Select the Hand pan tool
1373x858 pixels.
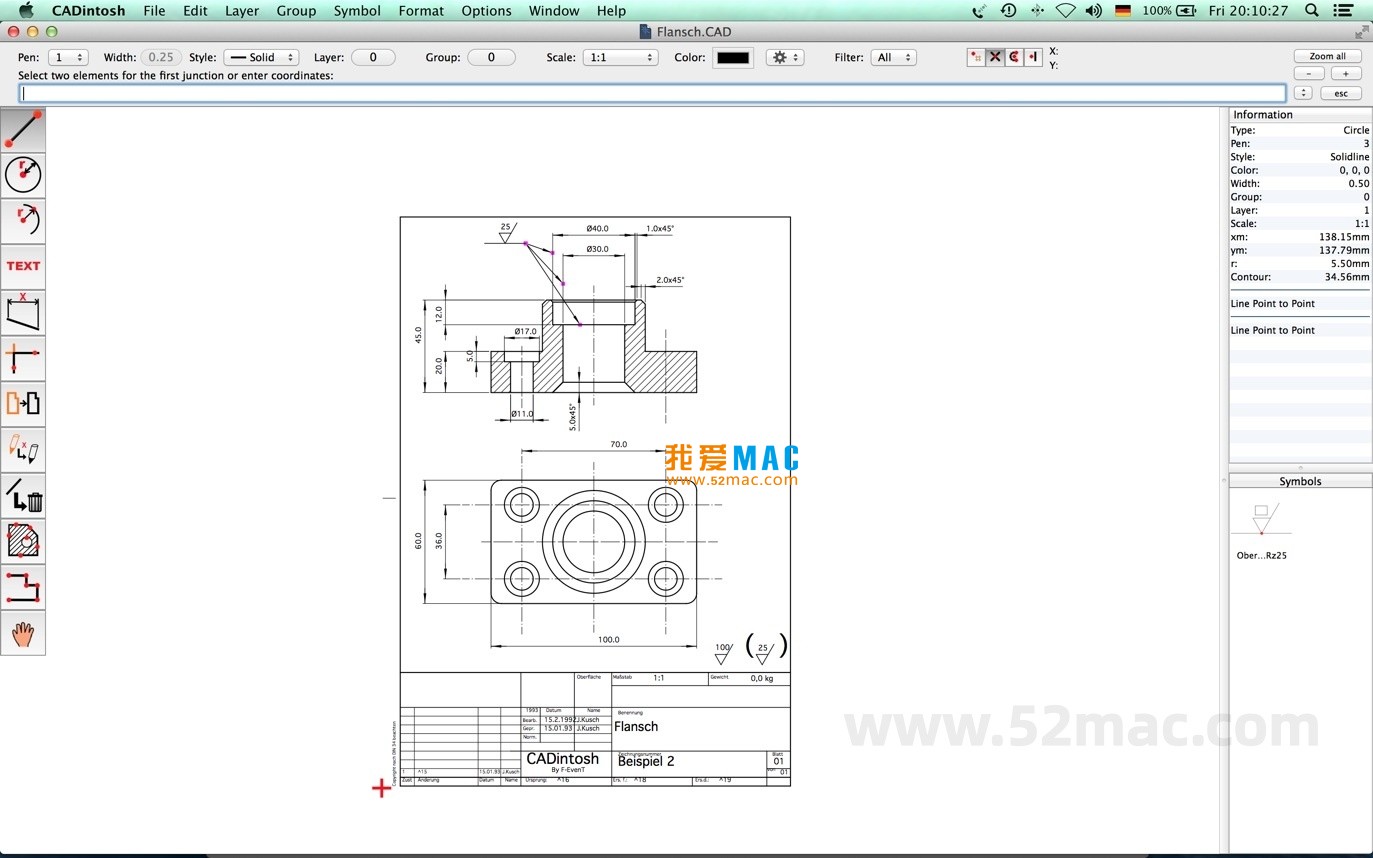22,632
